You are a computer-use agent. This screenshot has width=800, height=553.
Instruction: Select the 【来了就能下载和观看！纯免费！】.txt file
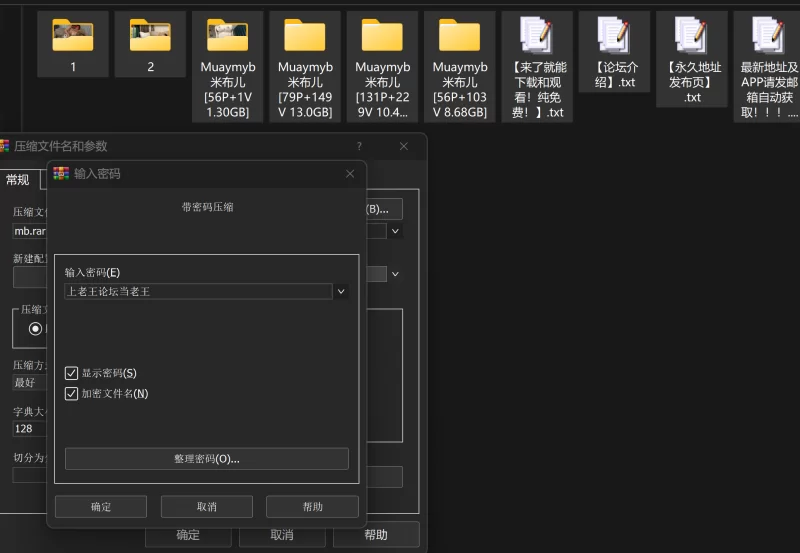click(537, 67)
